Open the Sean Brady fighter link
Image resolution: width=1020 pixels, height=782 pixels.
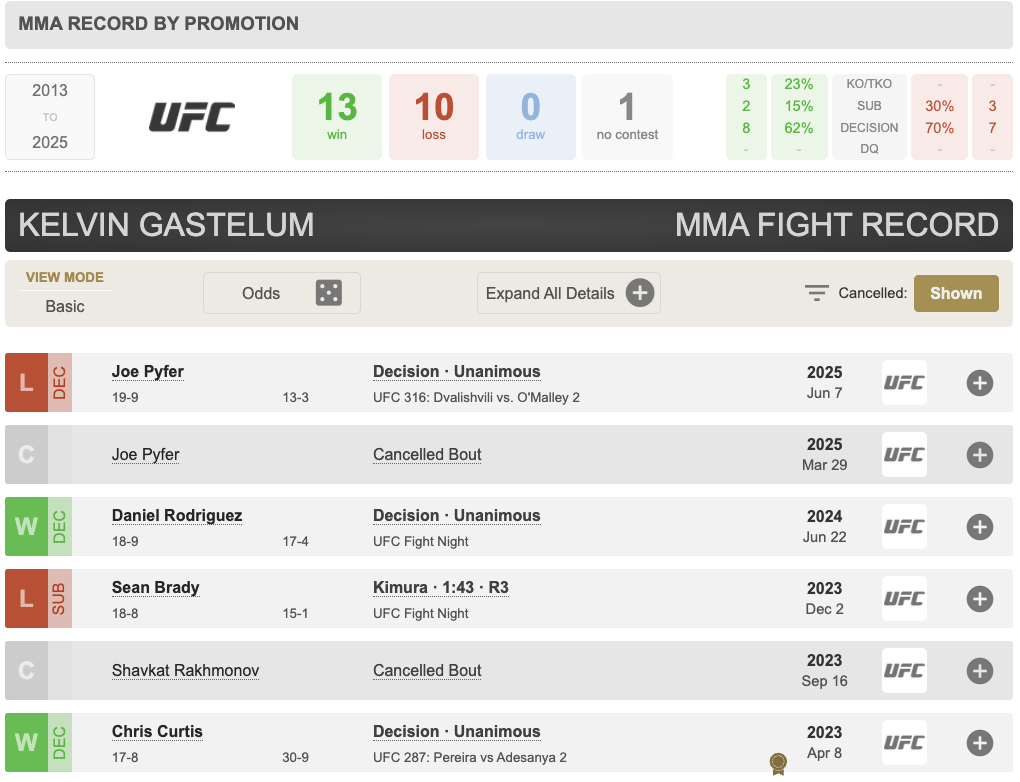click(x=155, y=587)
